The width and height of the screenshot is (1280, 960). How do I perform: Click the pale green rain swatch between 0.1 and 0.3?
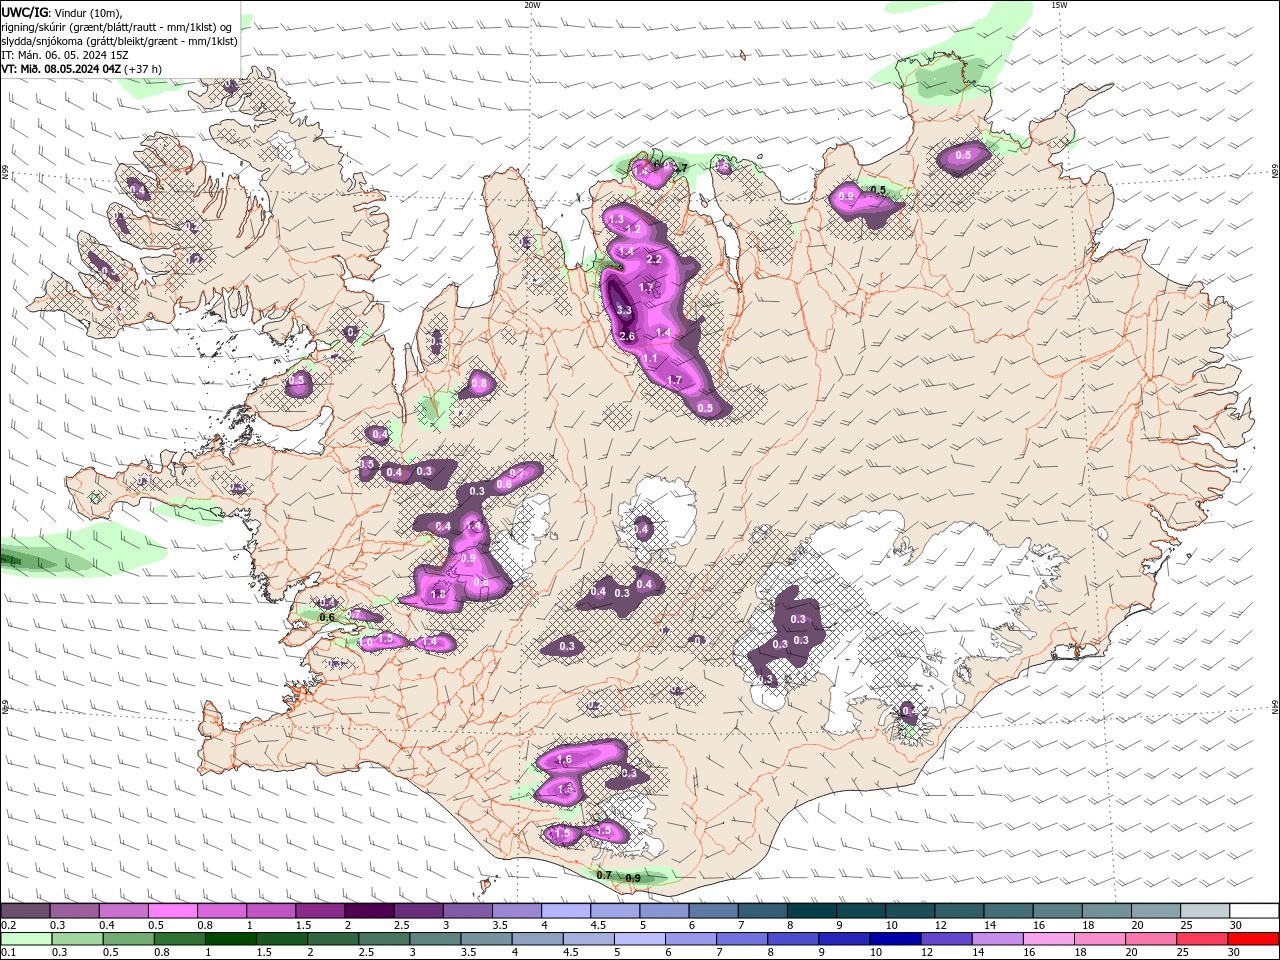click(26, 939)
